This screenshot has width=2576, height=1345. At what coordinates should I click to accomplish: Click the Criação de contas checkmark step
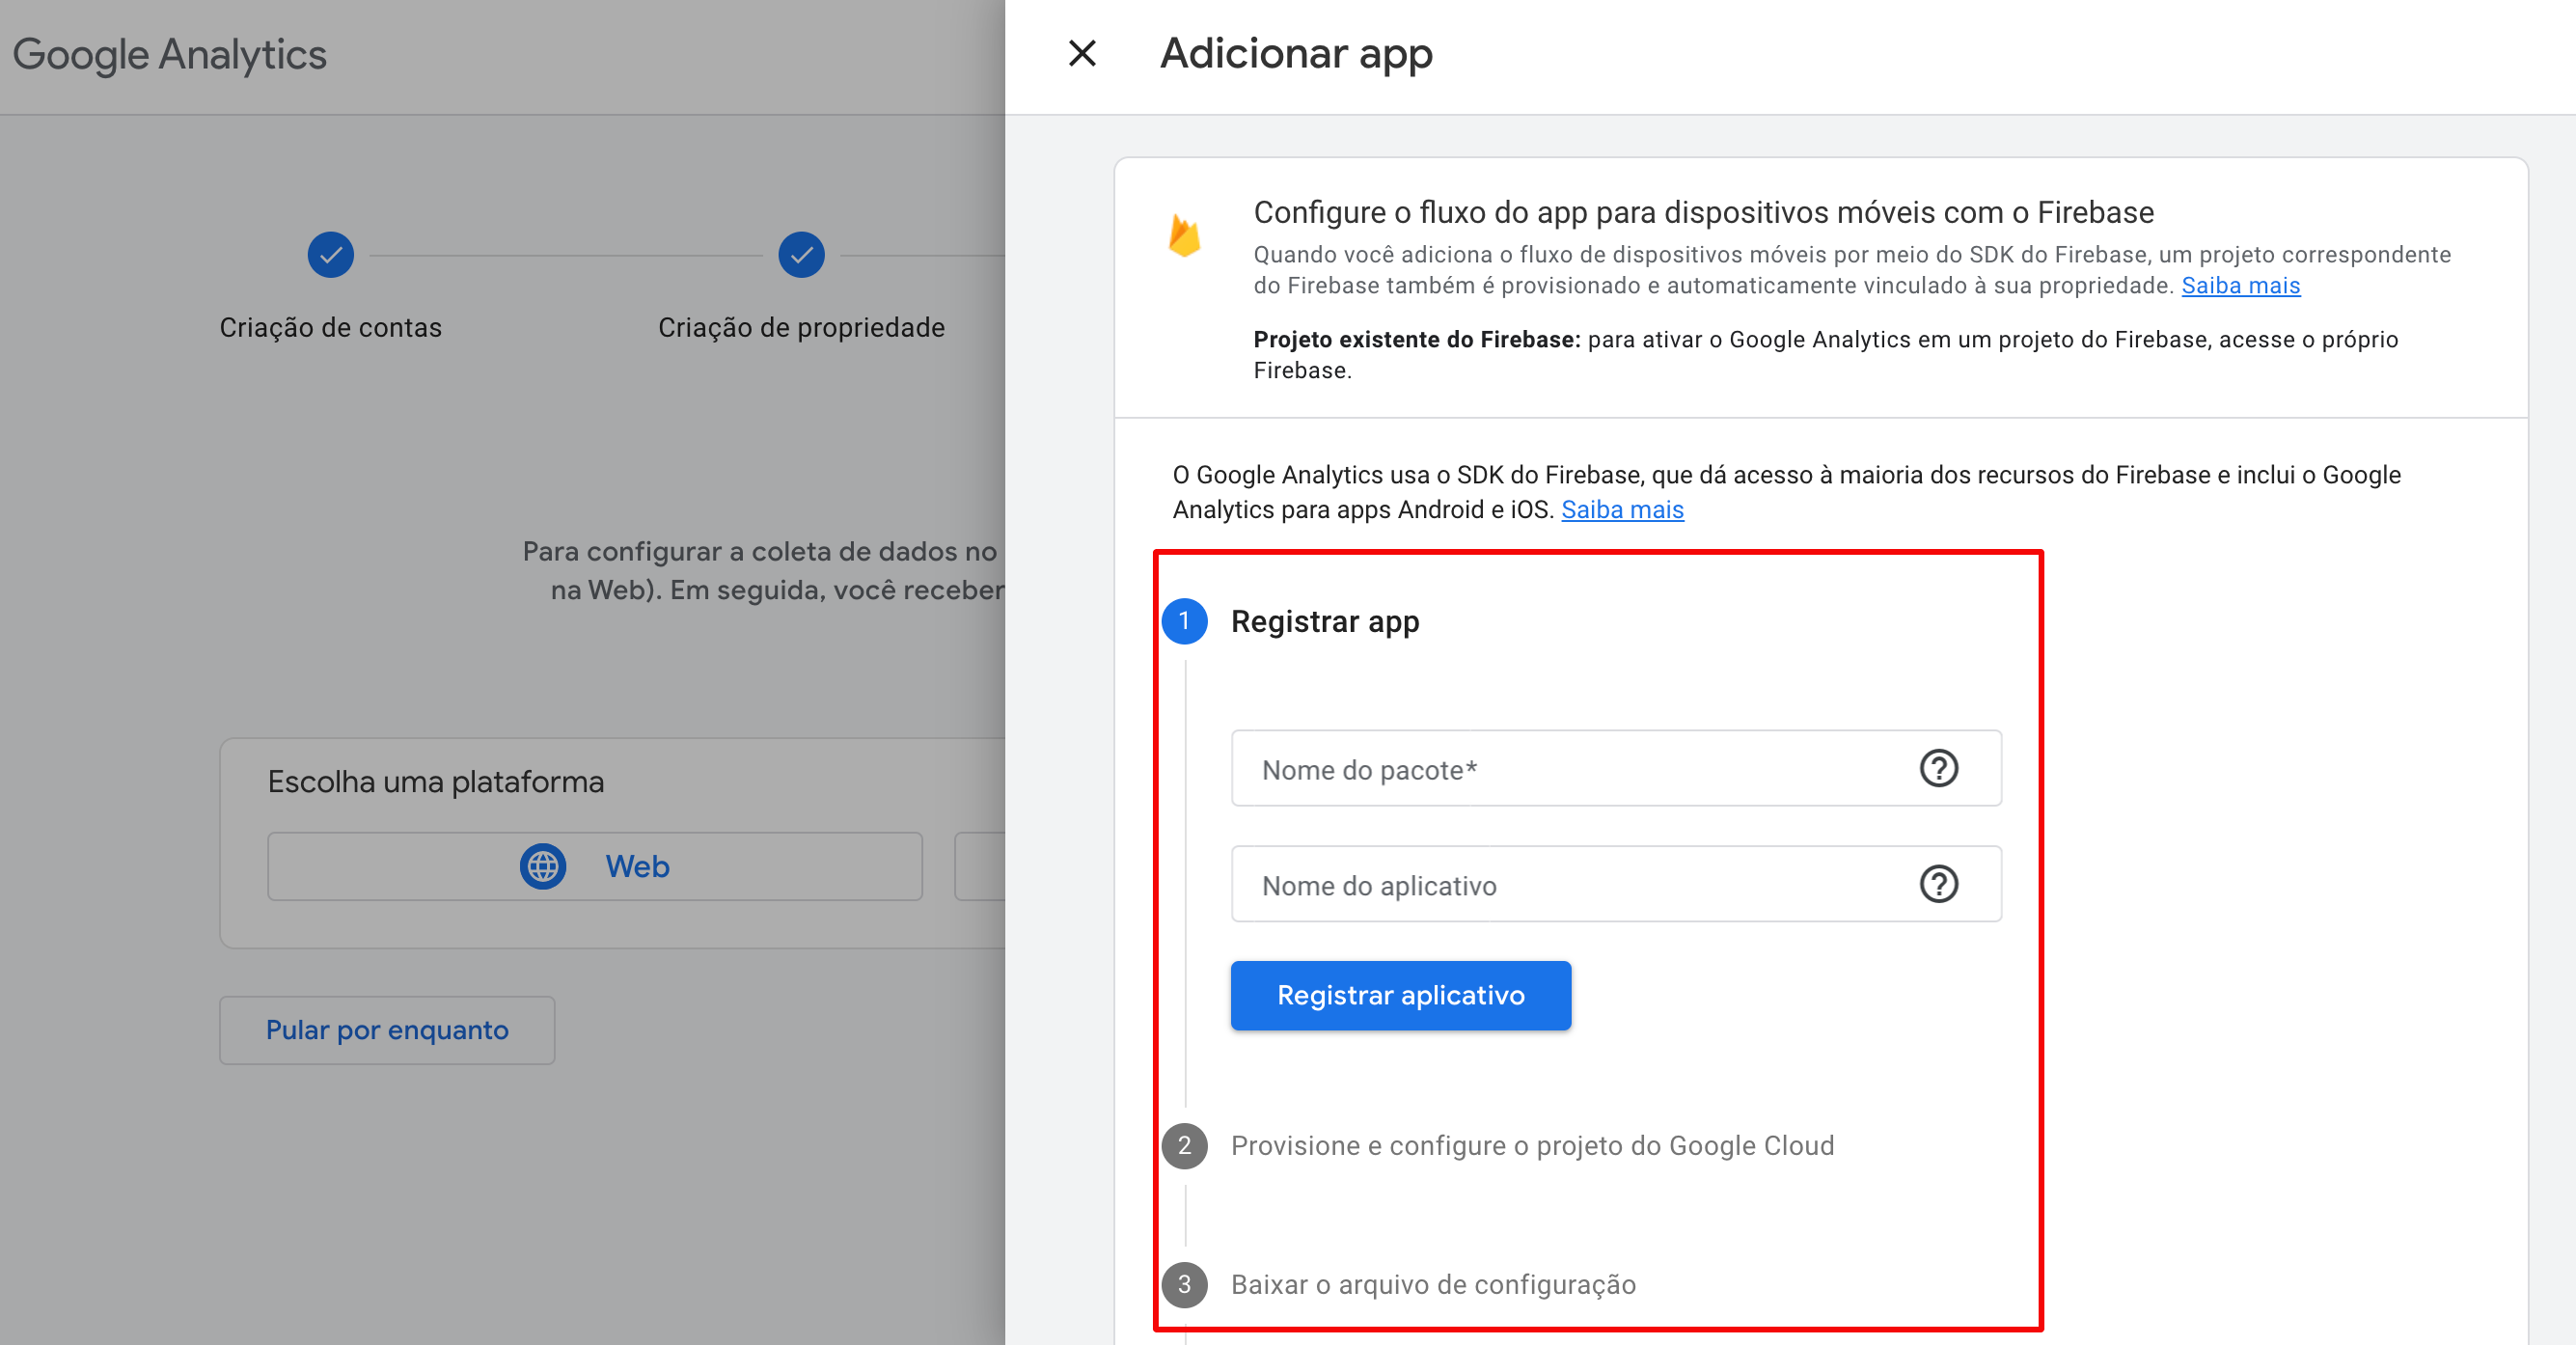pos(331,255)
